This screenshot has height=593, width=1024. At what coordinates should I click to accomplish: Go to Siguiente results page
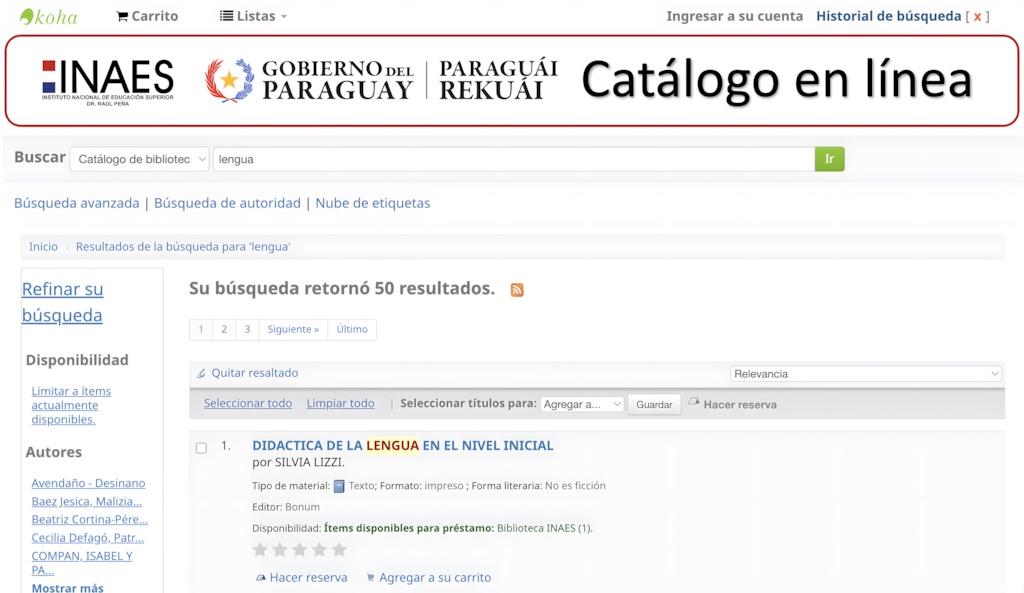[x=293, y=329]
